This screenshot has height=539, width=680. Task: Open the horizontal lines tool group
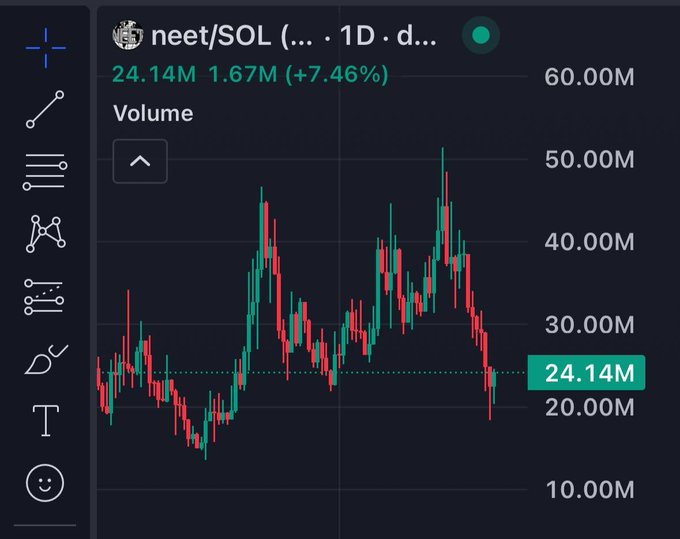pos(45,172)
